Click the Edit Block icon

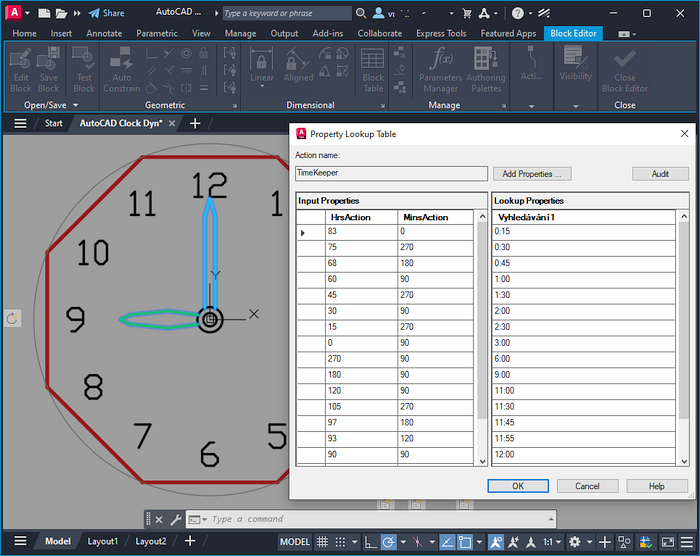(21, 70)
